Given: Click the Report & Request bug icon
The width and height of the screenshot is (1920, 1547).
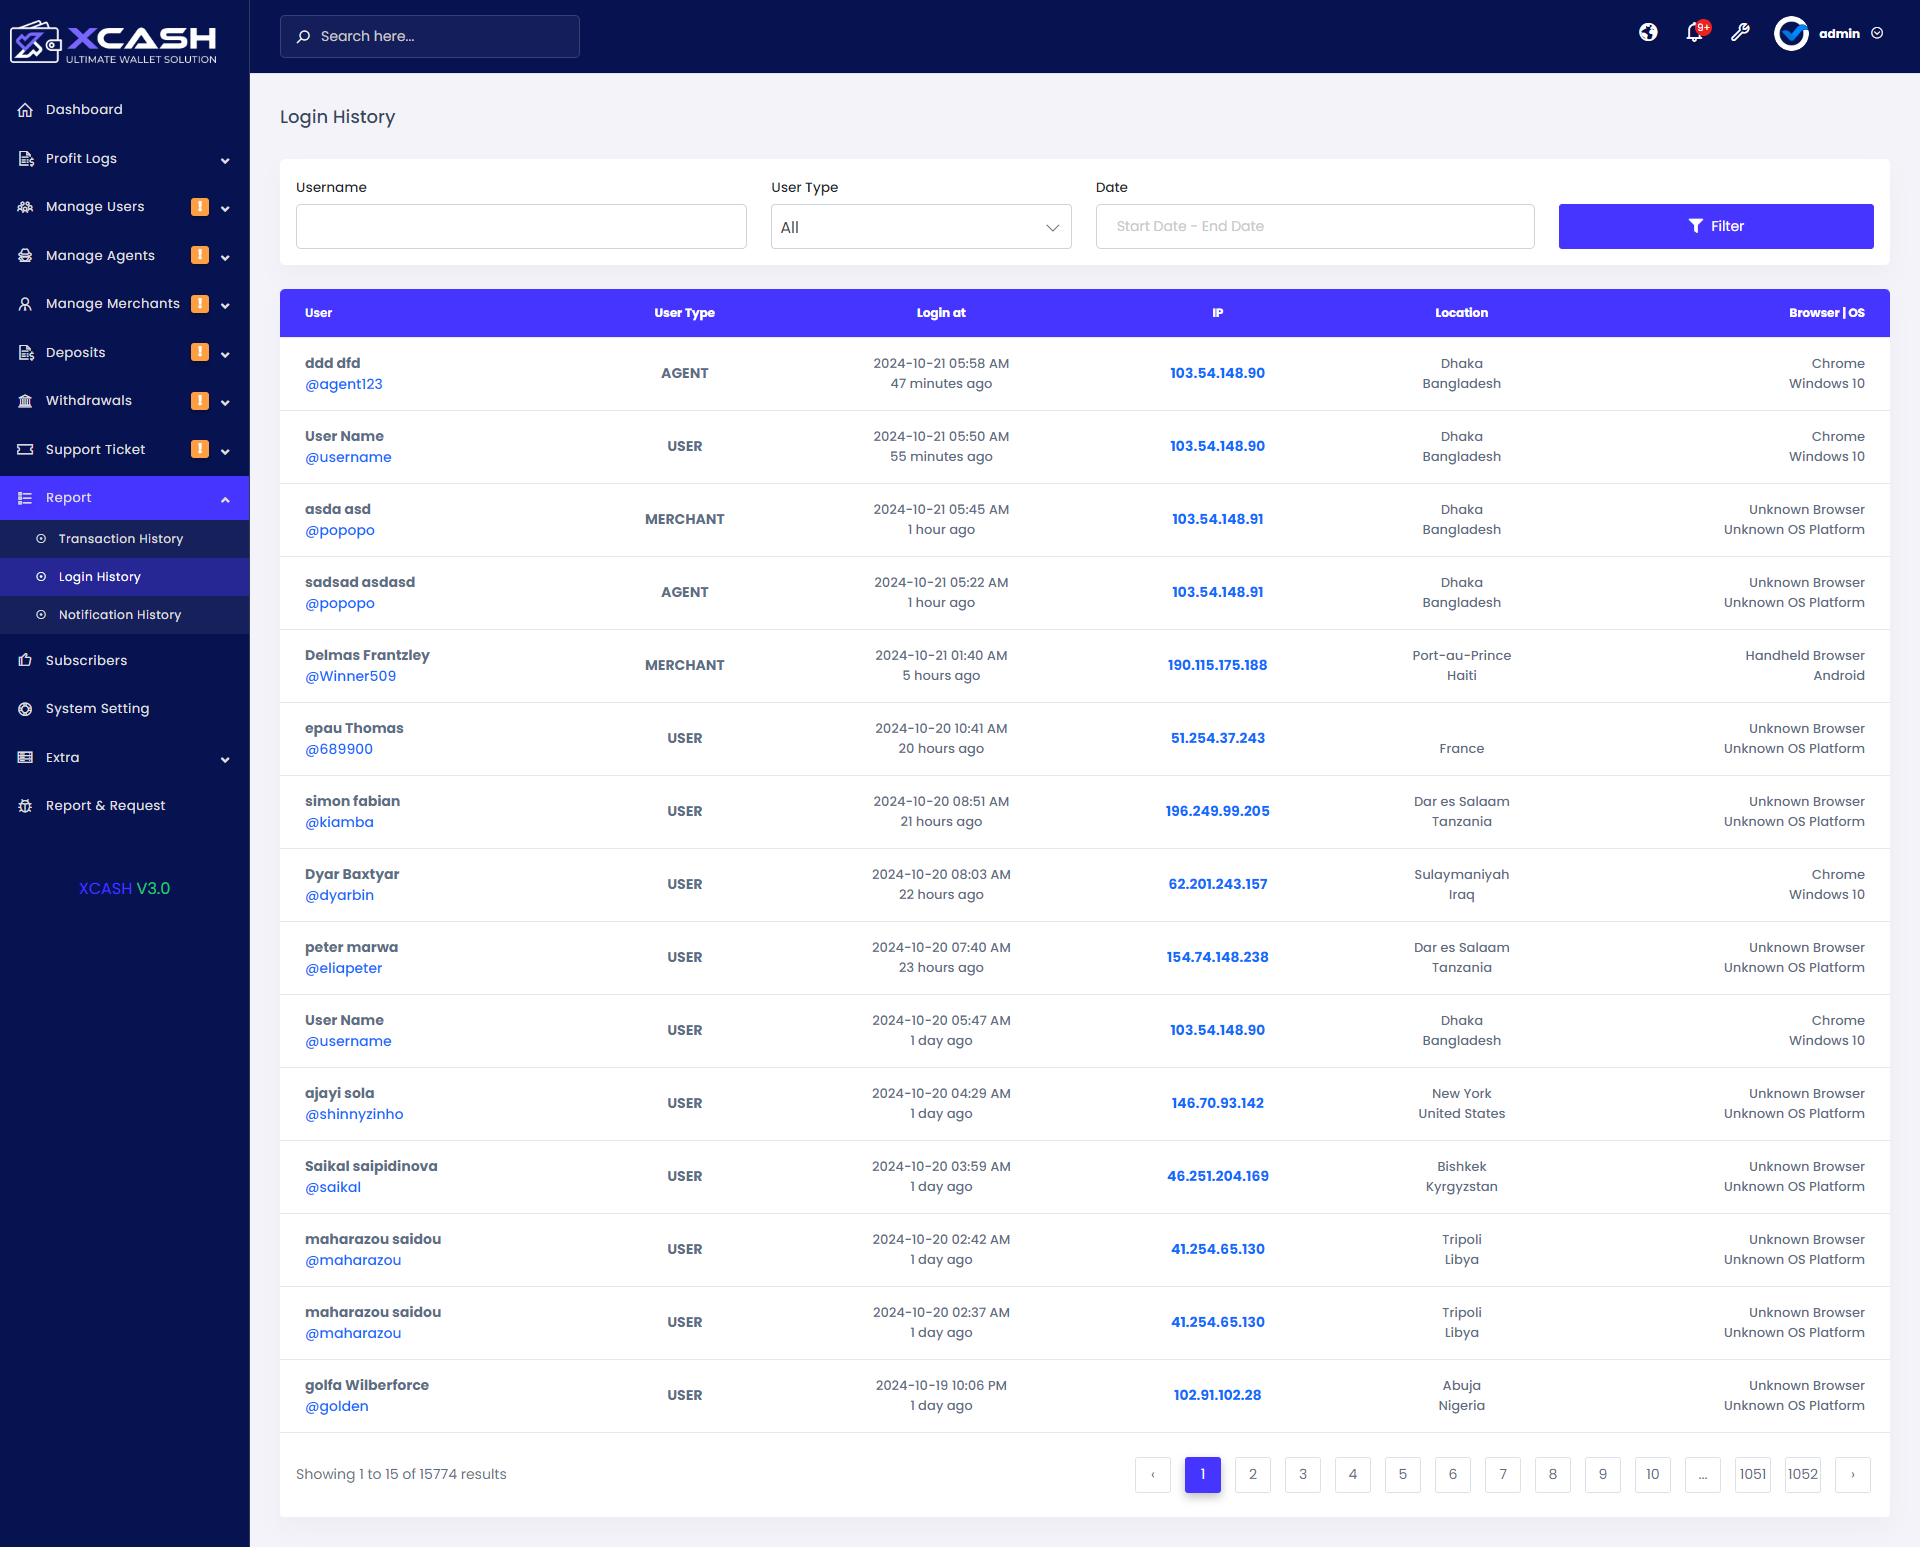Looking at the screenshot, I should 25,806.
